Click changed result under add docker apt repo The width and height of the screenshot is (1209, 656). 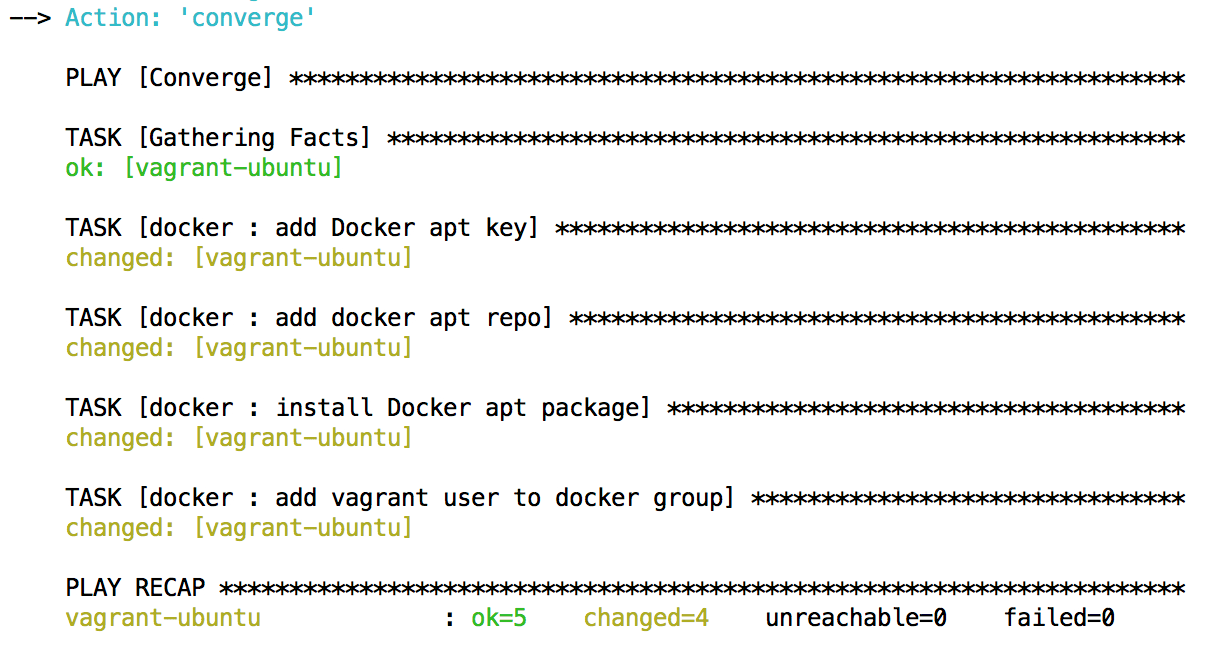pyautogui.click(x=239, y=348)
